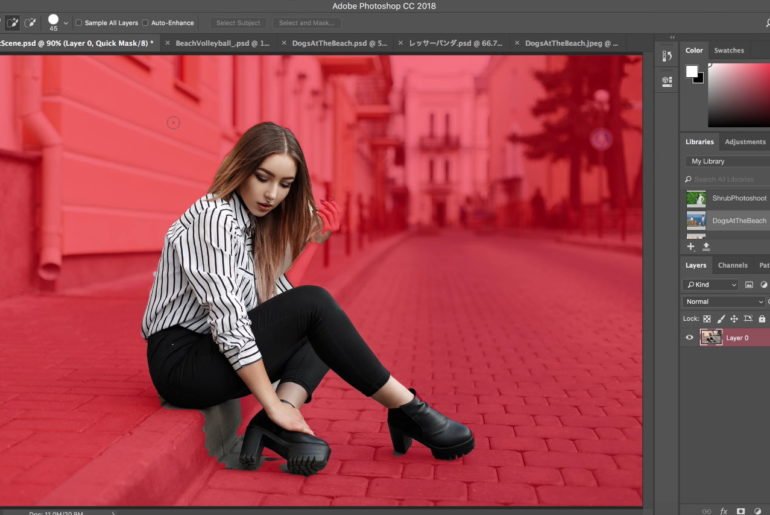770x515 pixels.
Task: Toggle Lock image pixels brush icon
Action: click(x=720, y=319)
